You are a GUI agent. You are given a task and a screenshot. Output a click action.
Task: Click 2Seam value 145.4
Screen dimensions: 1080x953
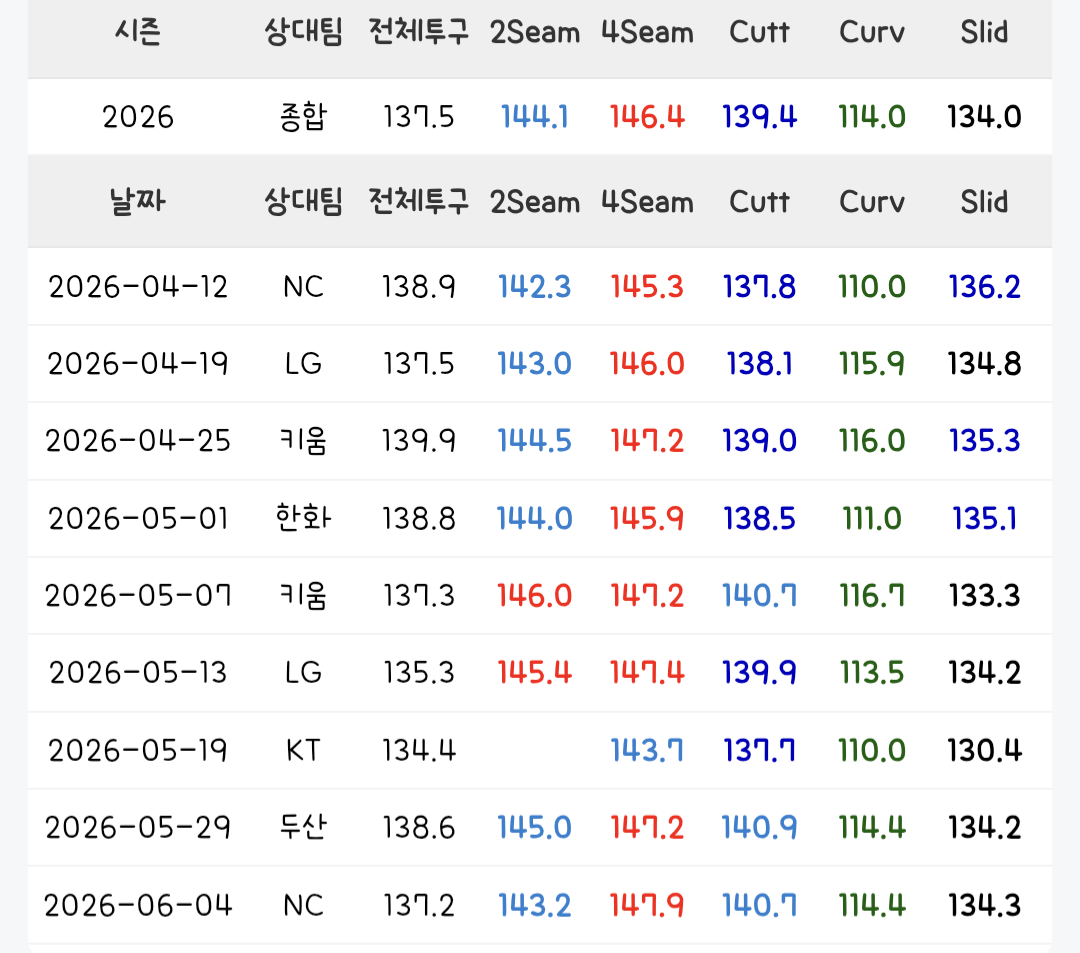(534, 673)
